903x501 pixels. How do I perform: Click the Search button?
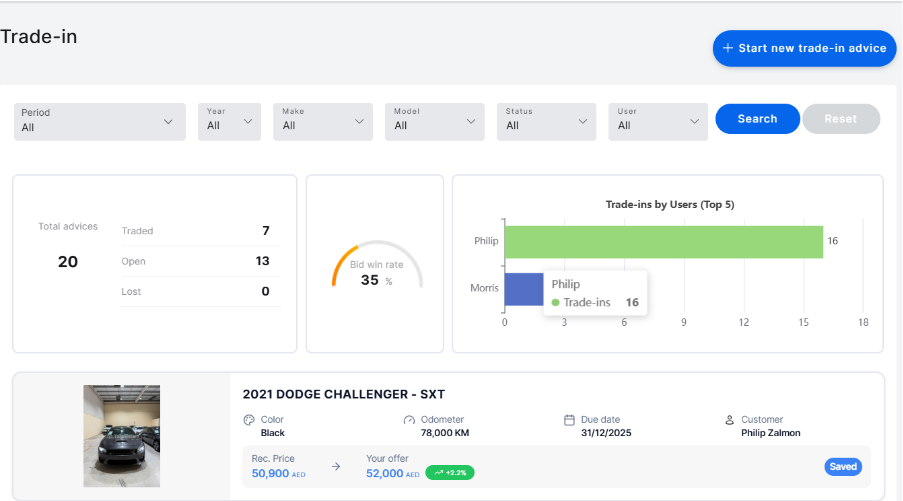pyautogui.click(x=757, y=119)
